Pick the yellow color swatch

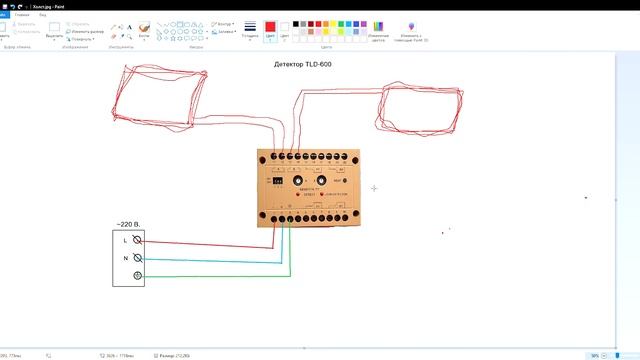point(333,24)
